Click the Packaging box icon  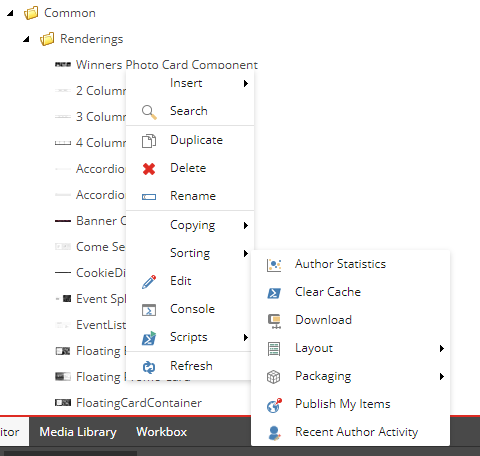click(x=274, y=377)
